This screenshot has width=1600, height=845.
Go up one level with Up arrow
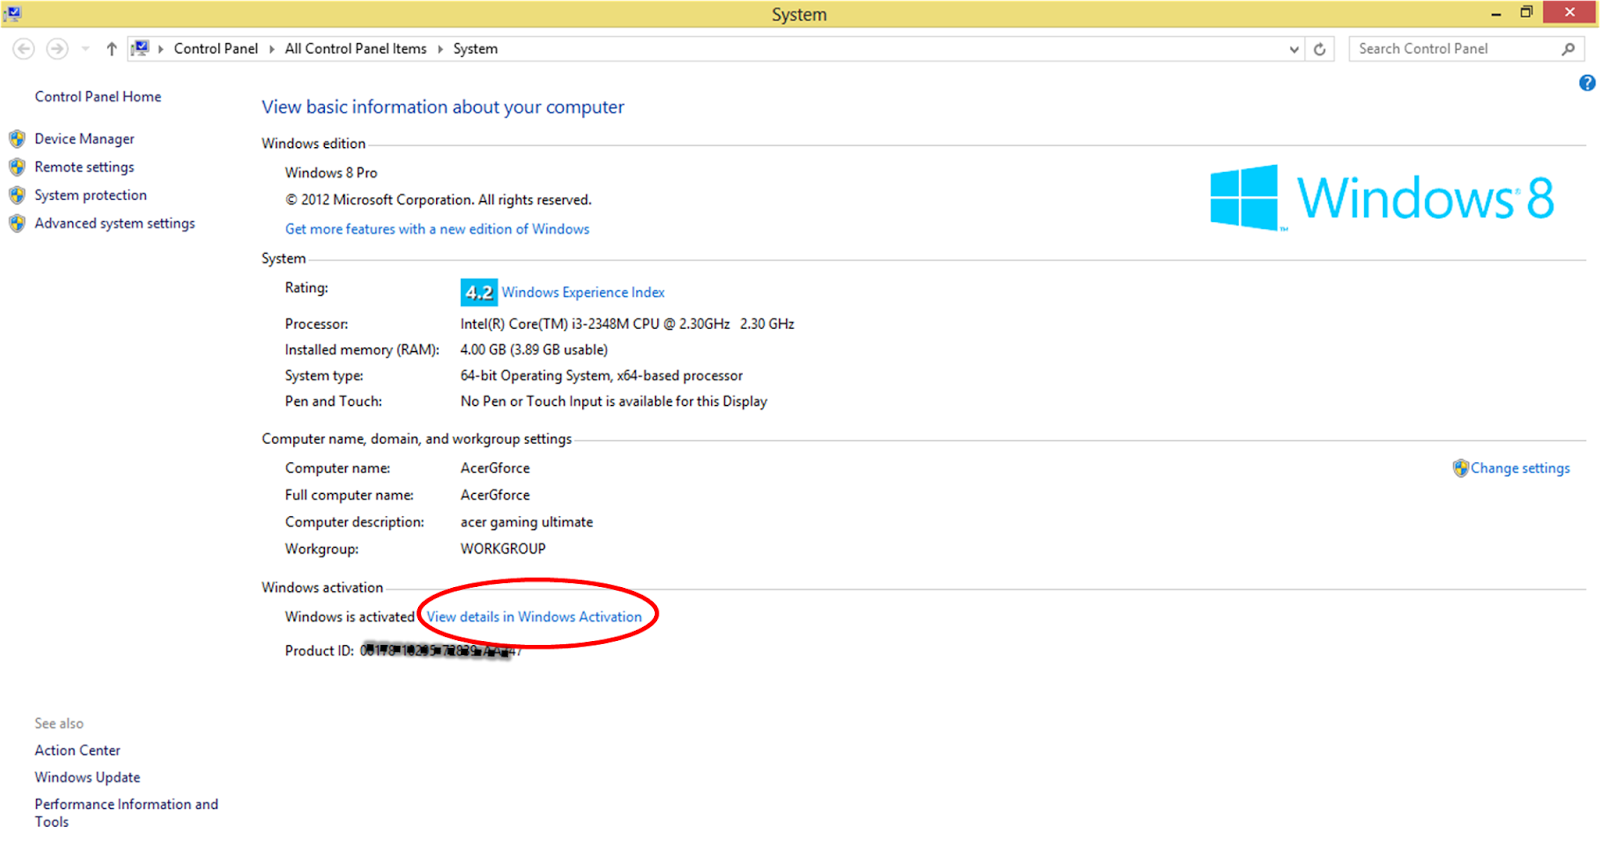coord(111,48)
